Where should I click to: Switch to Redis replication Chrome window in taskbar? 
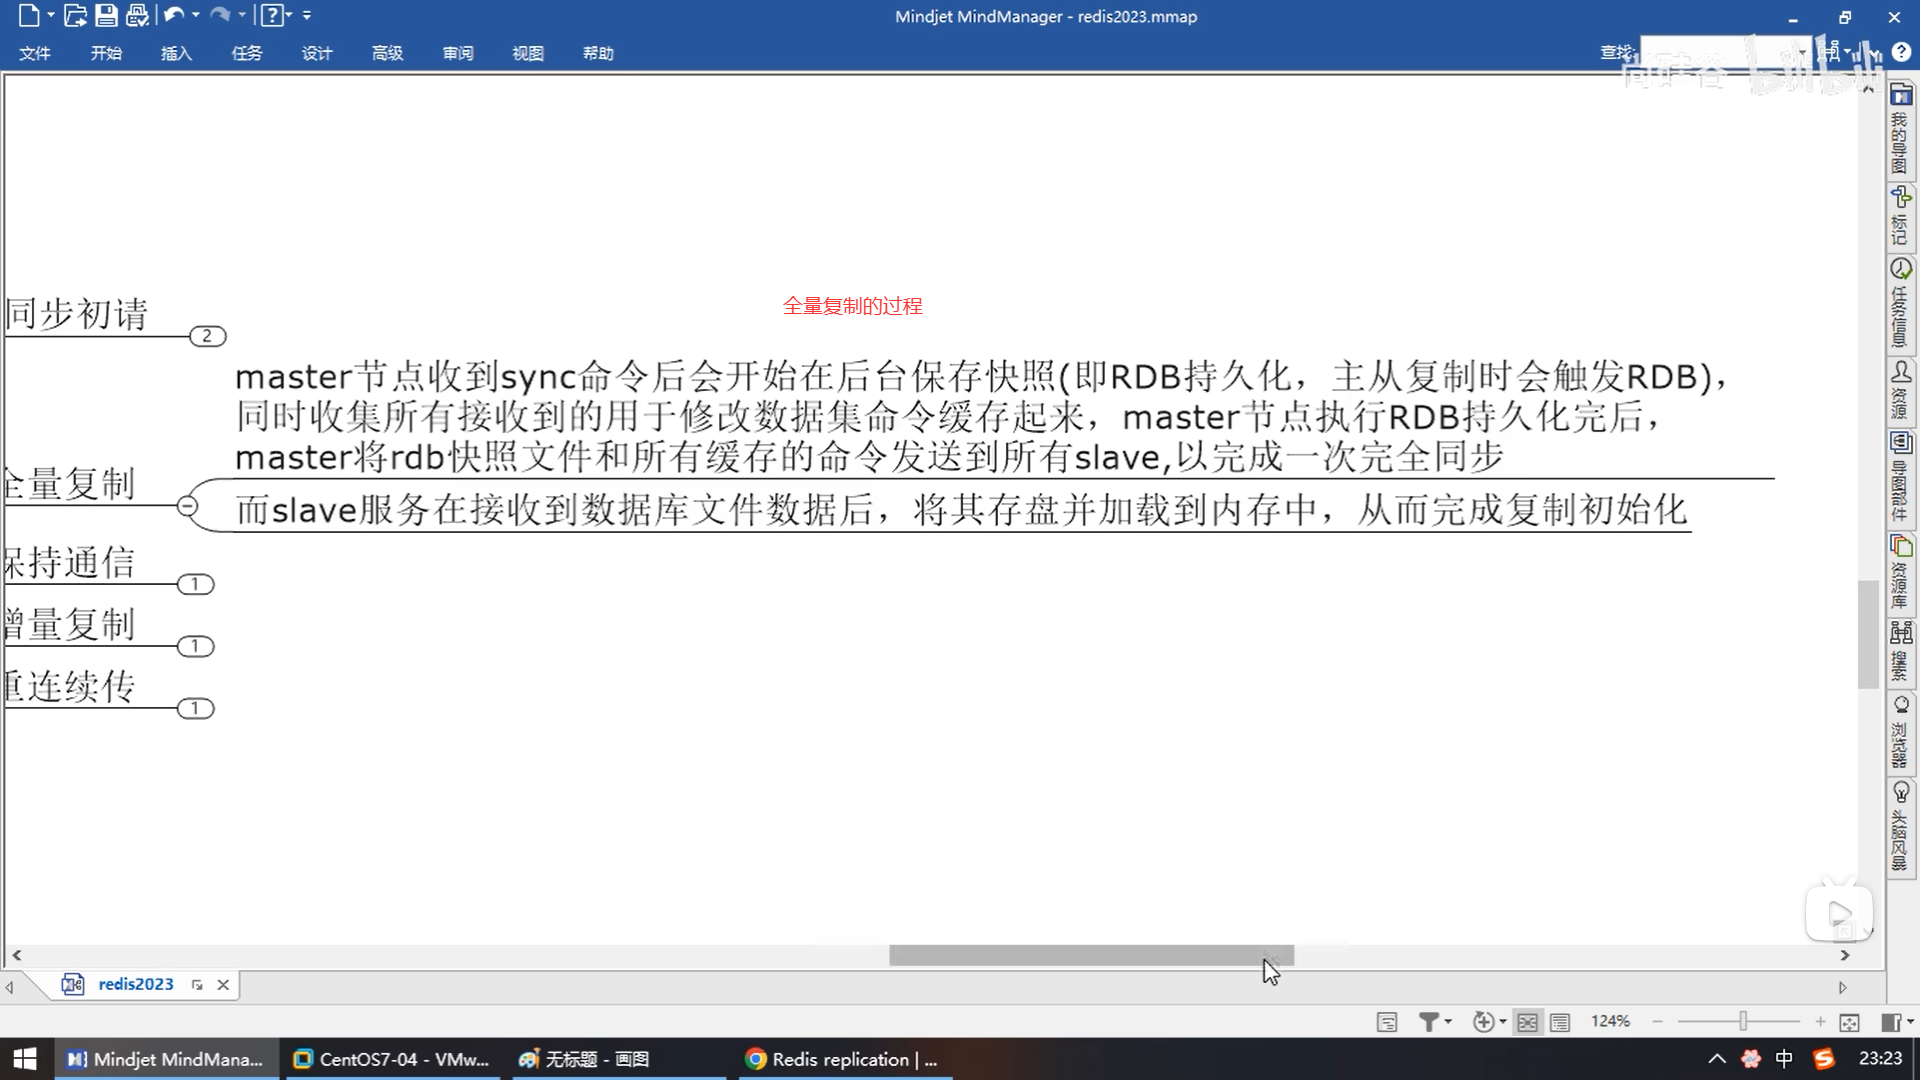845,1059
